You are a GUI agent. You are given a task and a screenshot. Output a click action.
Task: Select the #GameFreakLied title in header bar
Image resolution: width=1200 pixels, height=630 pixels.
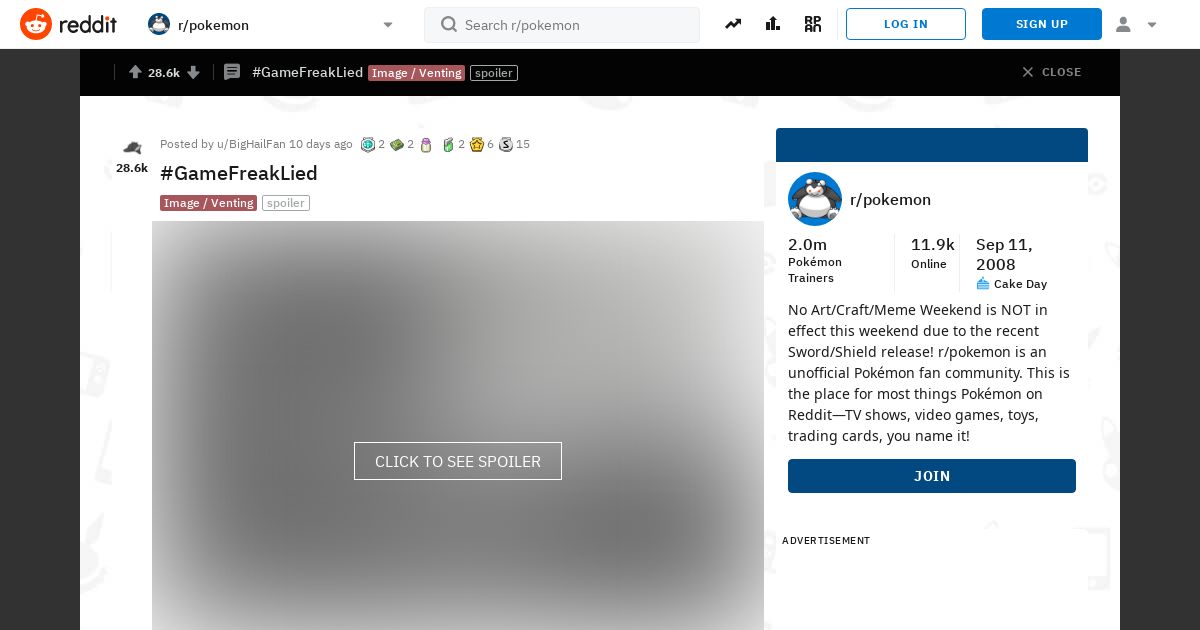click(x=307, y=72)
